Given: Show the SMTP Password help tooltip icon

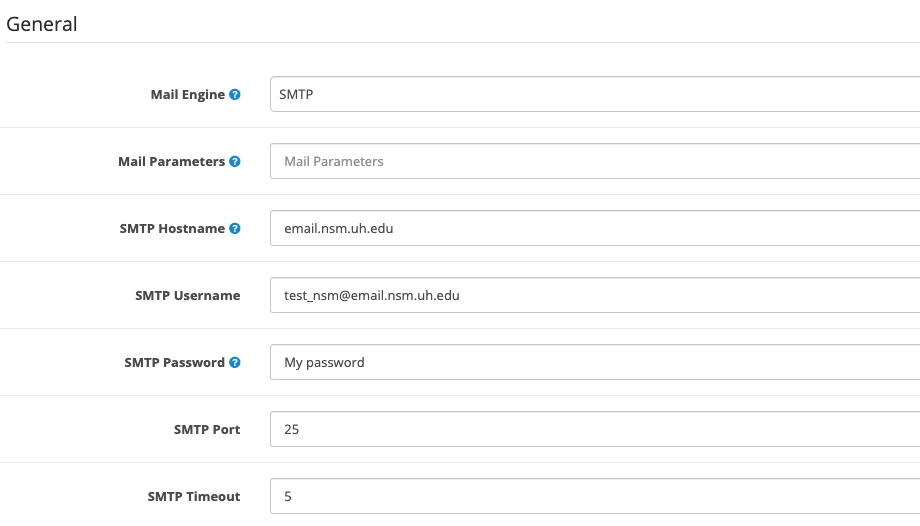Looking at the screenshot, I should pyautogui.click(x=235, y=362).
